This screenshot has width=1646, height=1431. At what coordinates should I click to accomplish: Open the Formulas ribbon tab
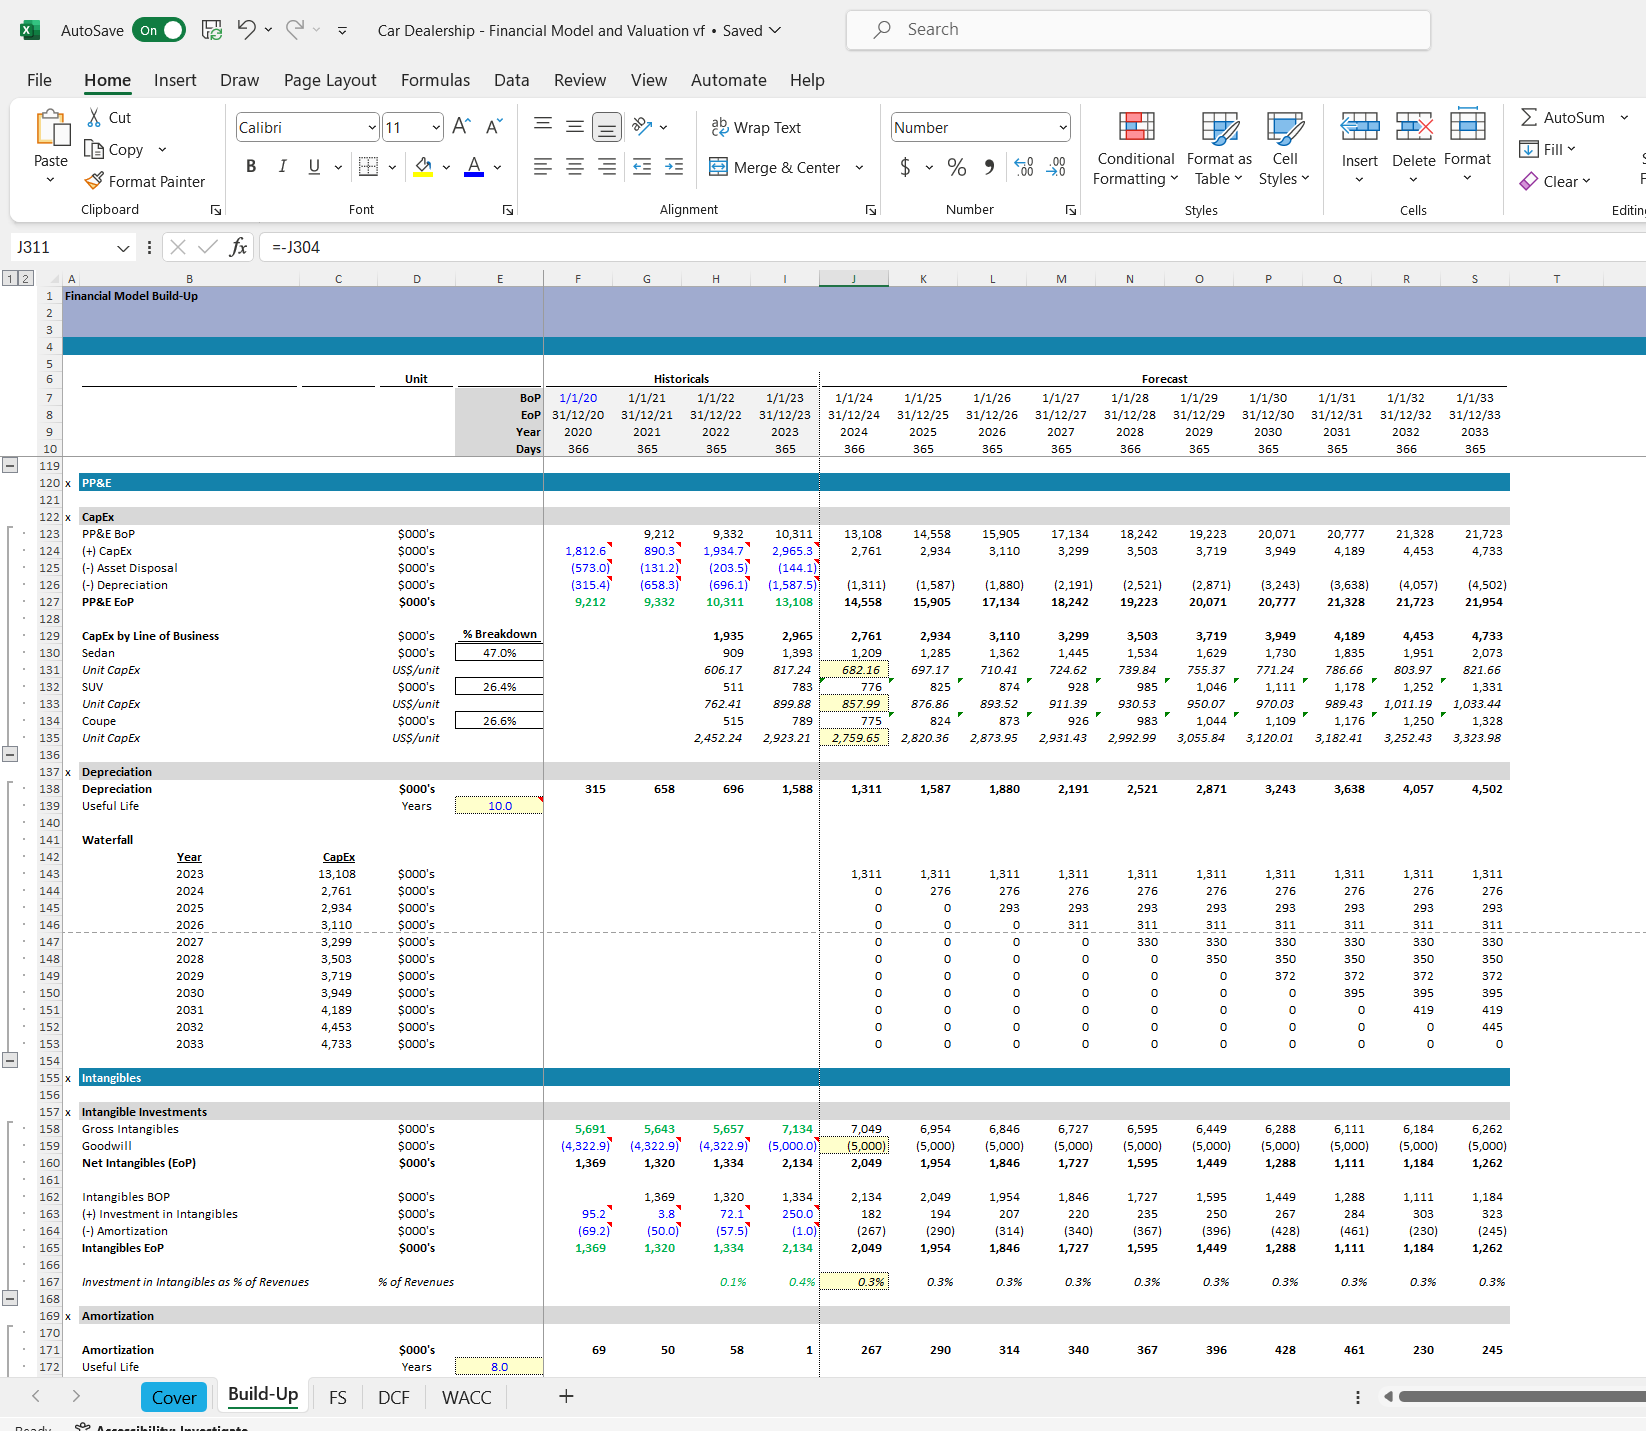click(x=435, y=80)
